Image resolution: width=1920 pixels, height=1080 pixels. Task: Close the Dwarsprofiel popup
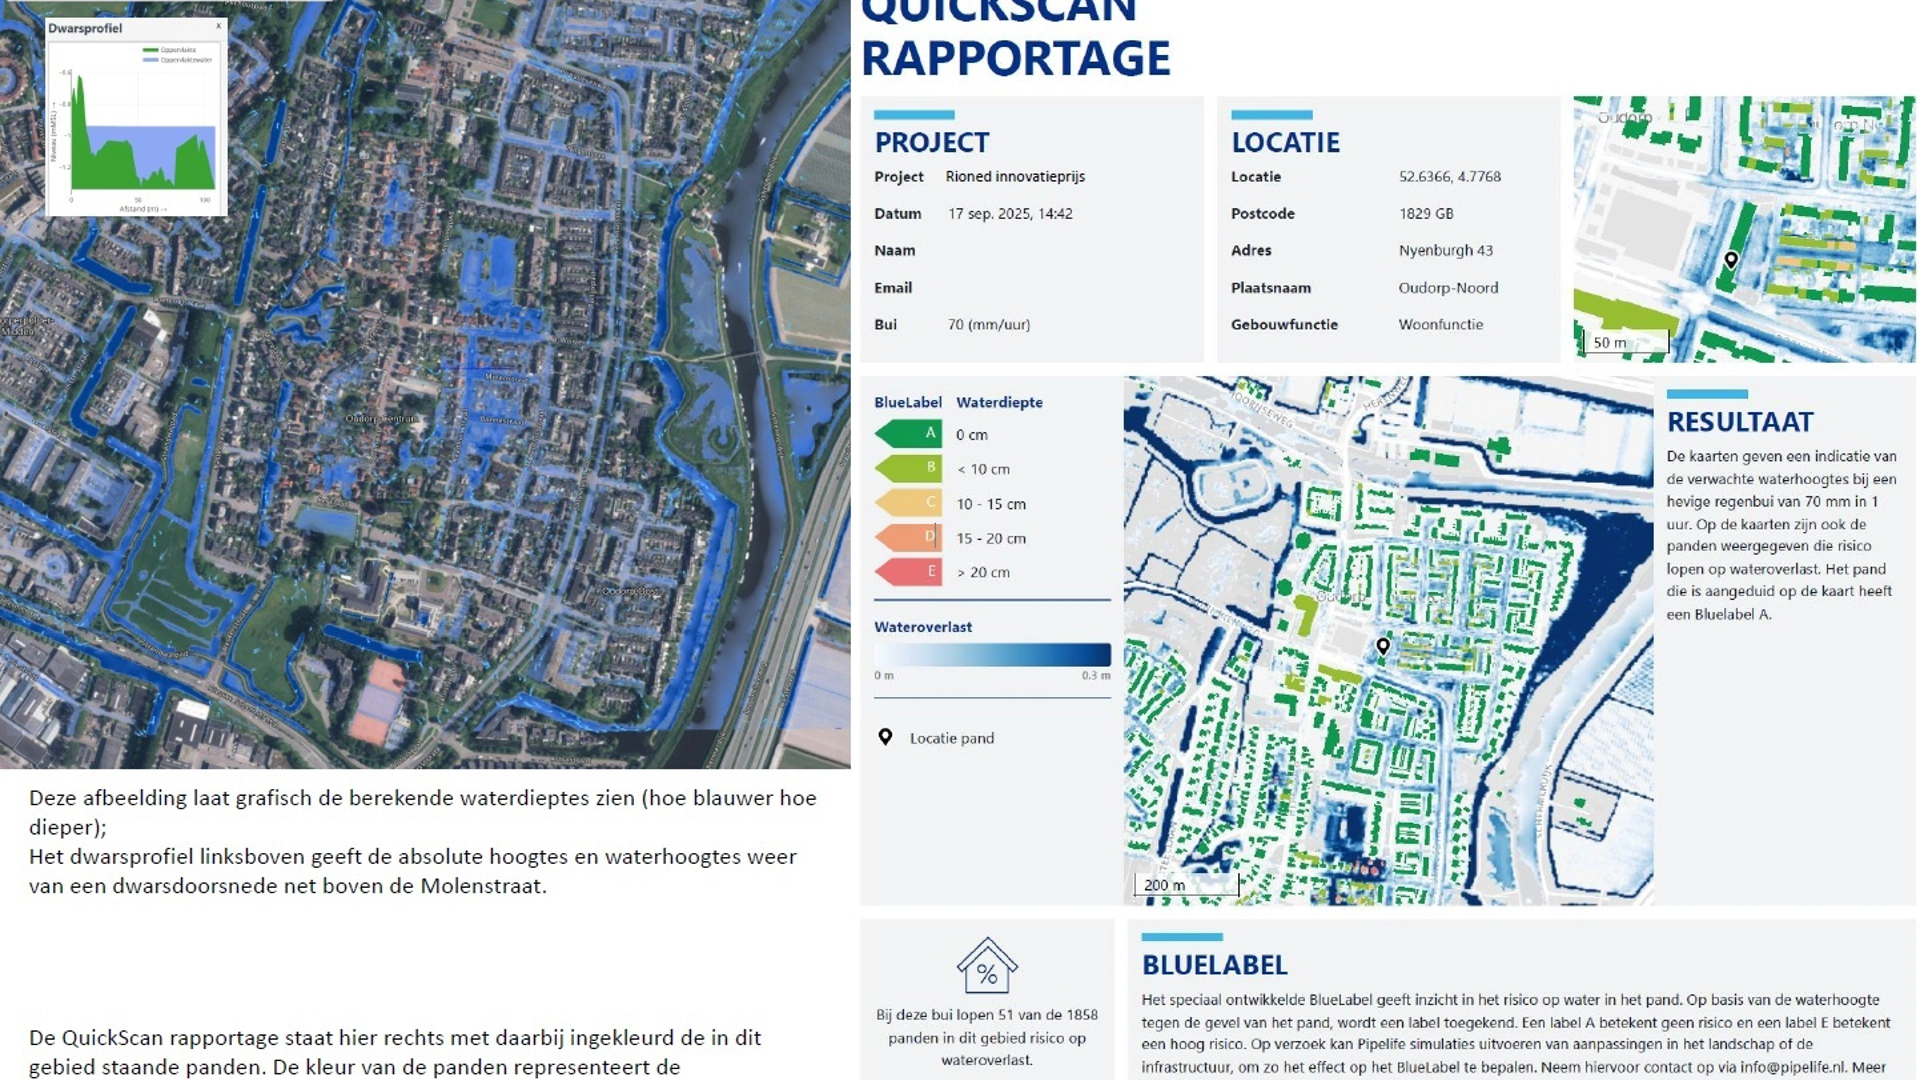pos(219,26)
